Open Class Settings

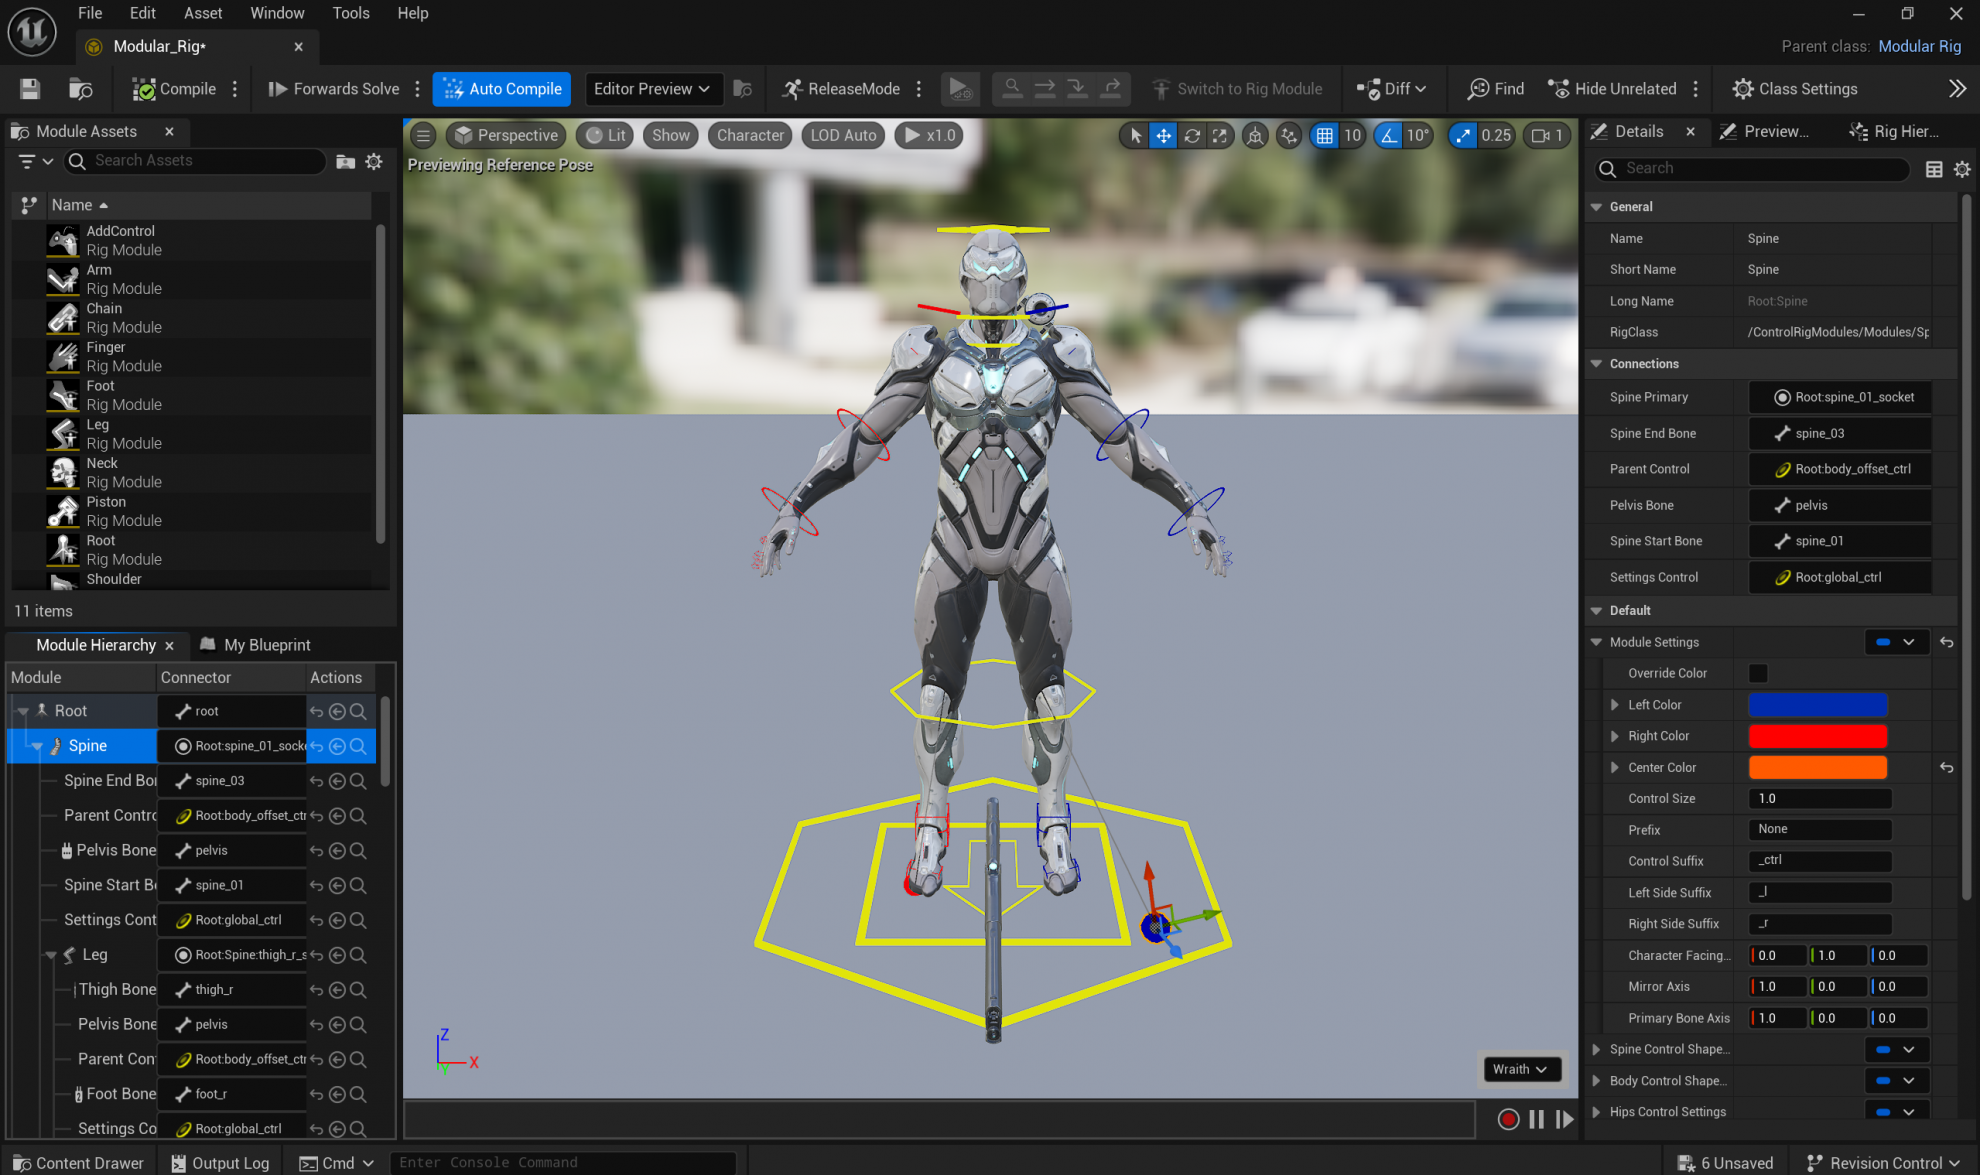[x=1794, y=89]
